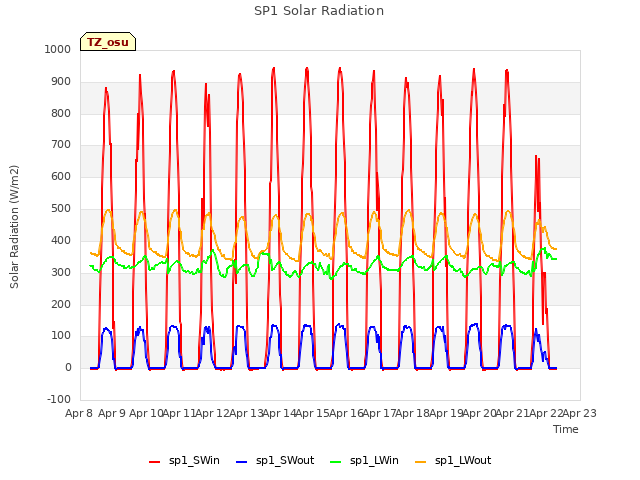Click the 300 y-axis tick label

(x=61, y=272)
